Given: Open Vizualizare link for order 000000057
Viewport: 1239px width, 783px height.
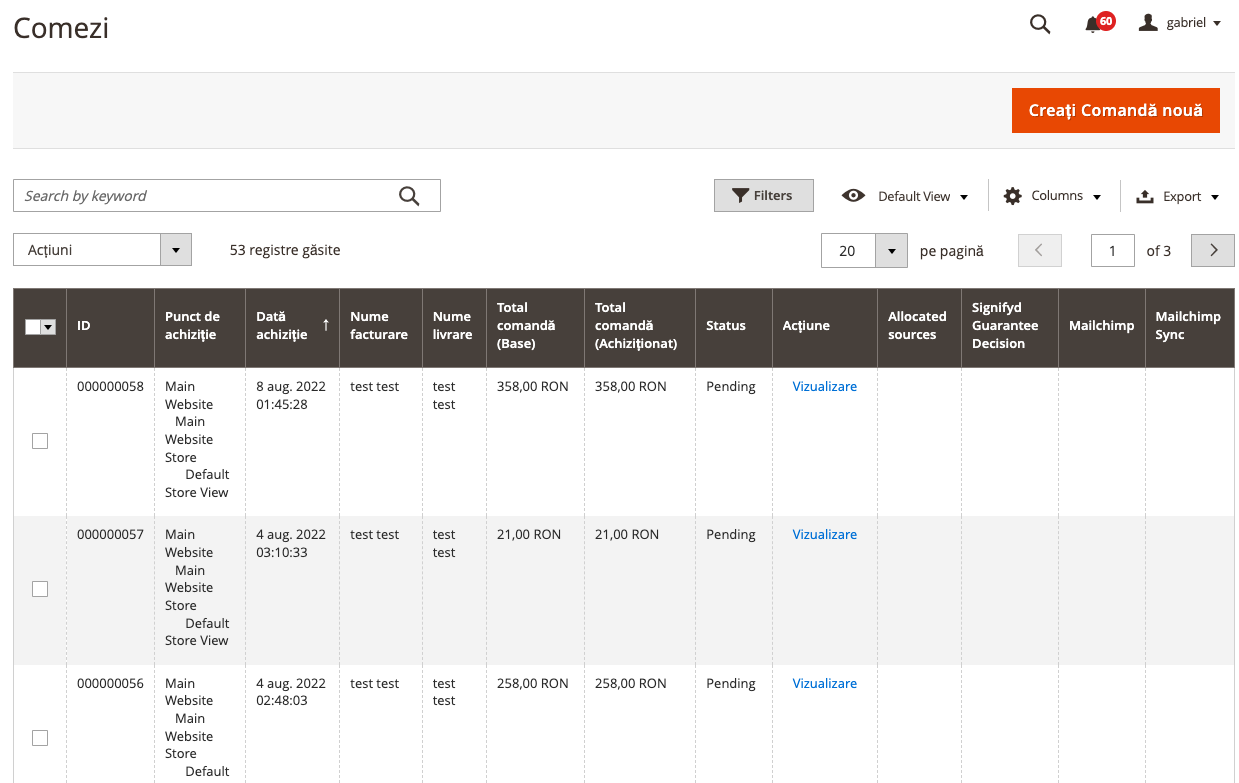Looking at the screenshot, I should (825, 535).
